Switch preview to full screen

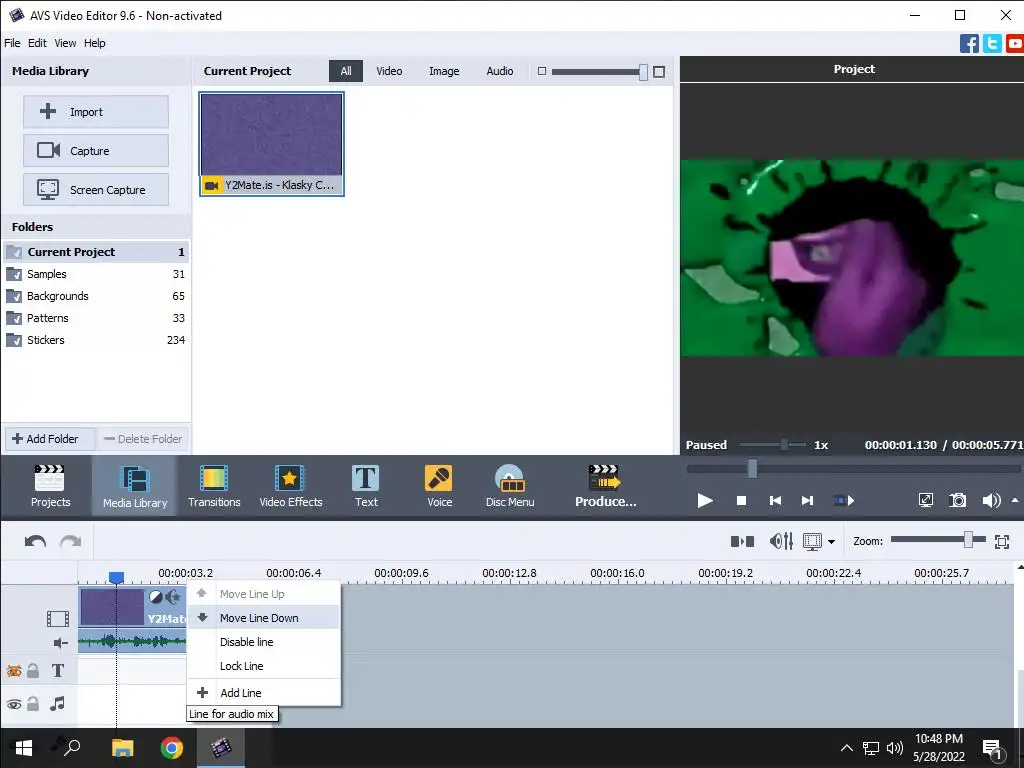coord(925,500)
